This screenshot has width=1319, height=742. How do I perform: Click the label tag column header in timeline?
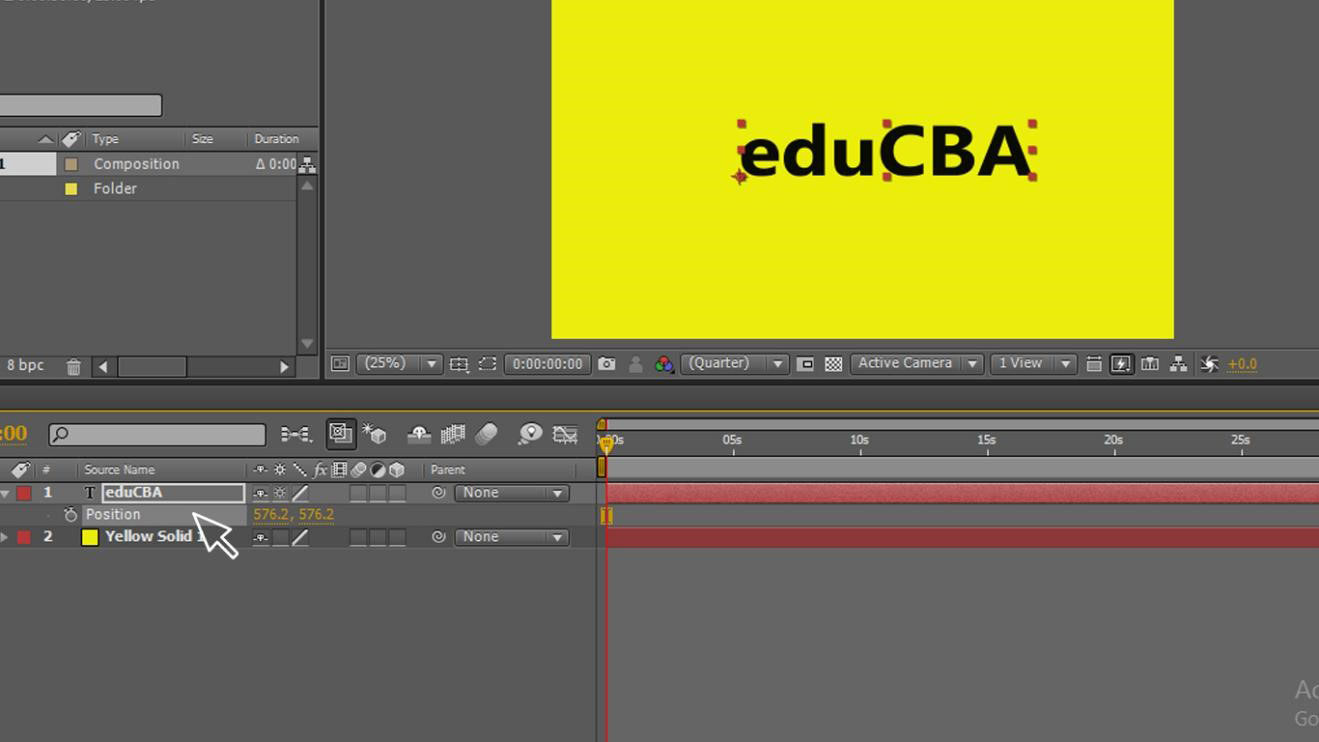tap(20, 470)
